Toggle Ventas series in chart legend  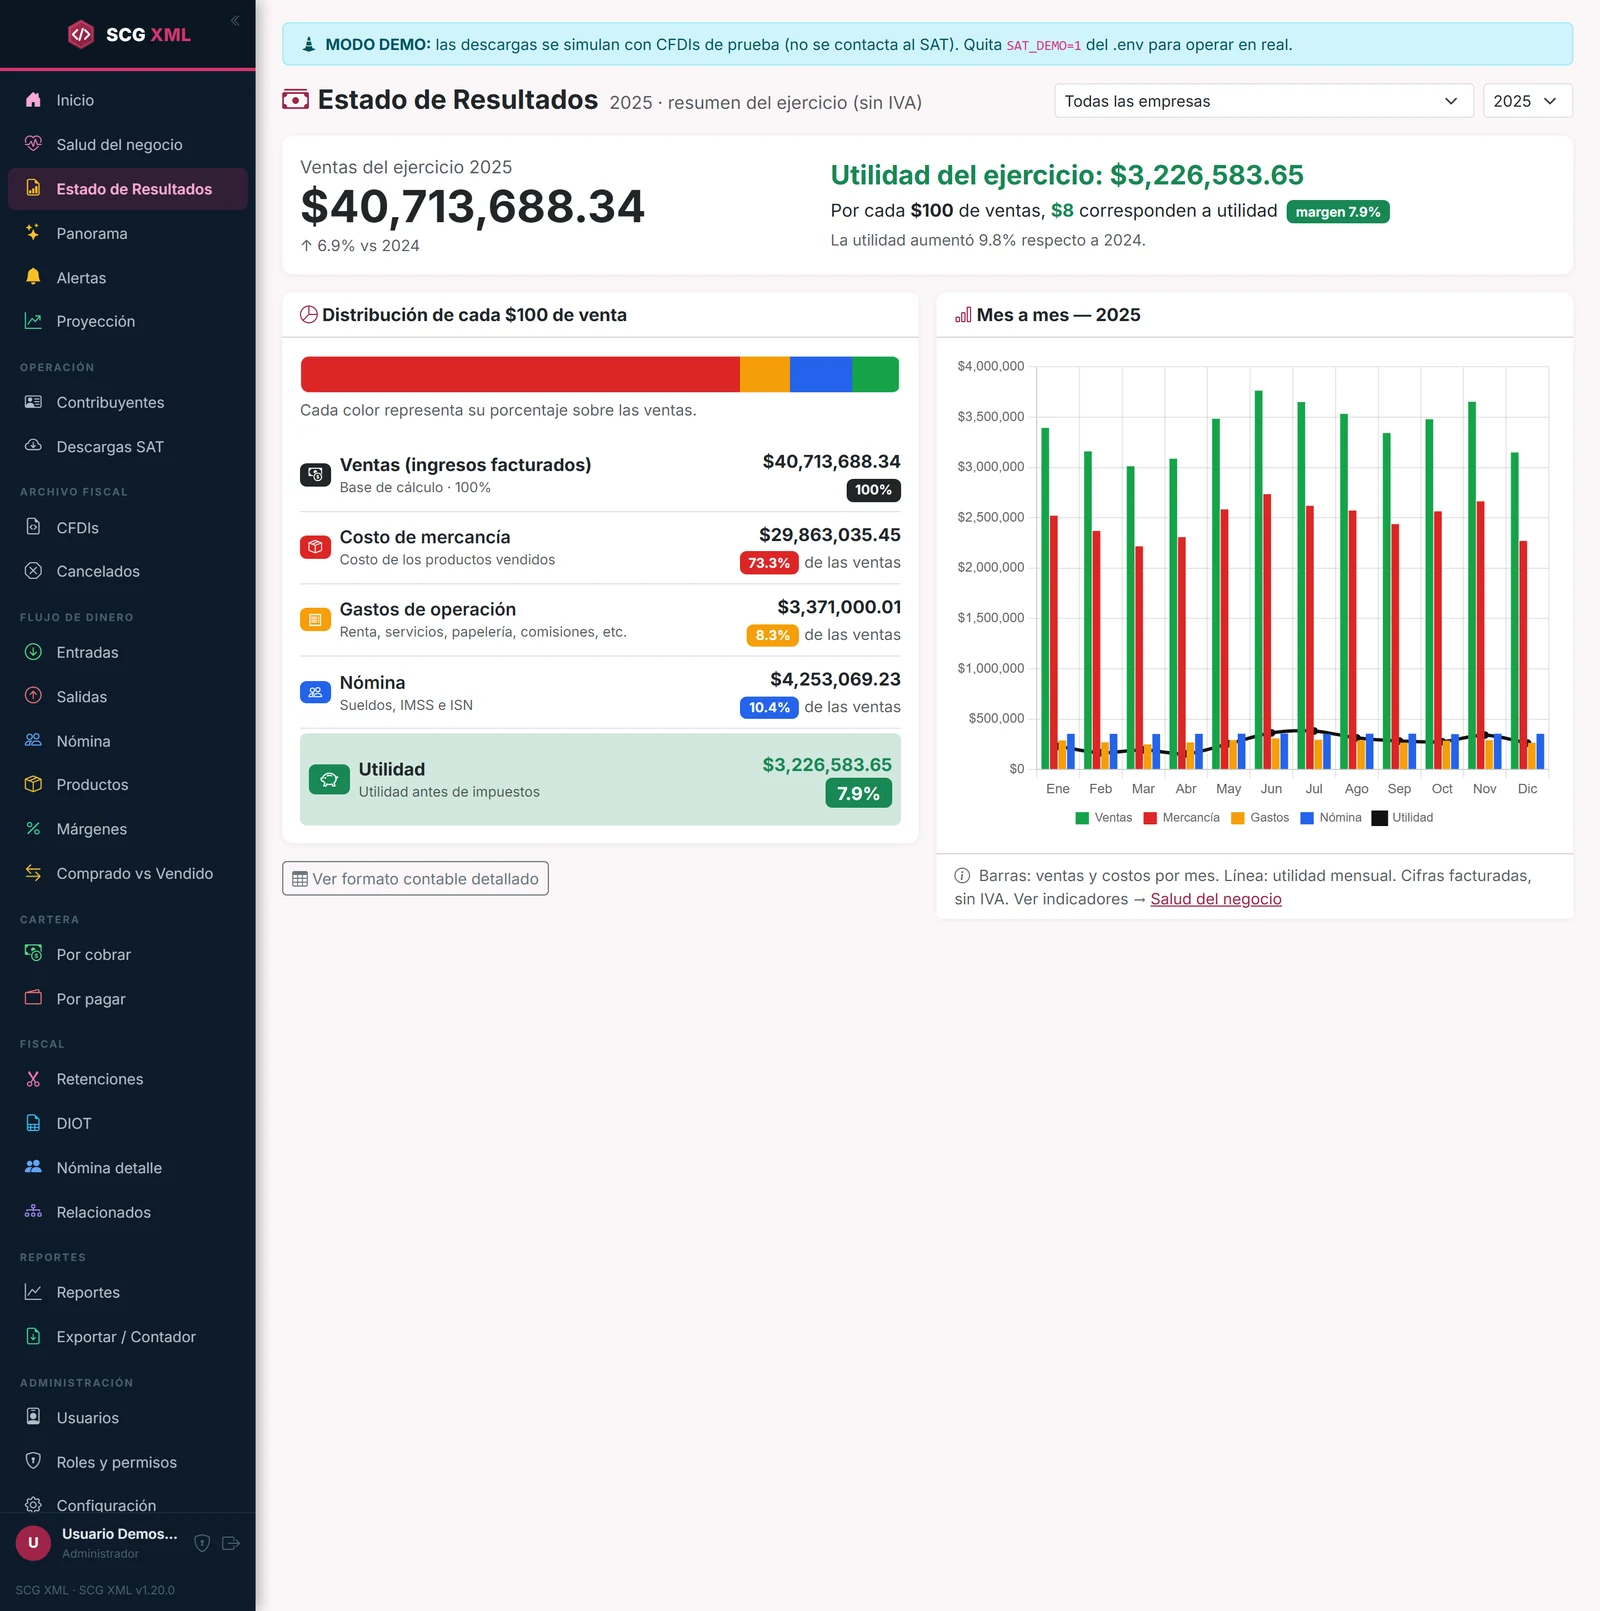[1104, 818]
